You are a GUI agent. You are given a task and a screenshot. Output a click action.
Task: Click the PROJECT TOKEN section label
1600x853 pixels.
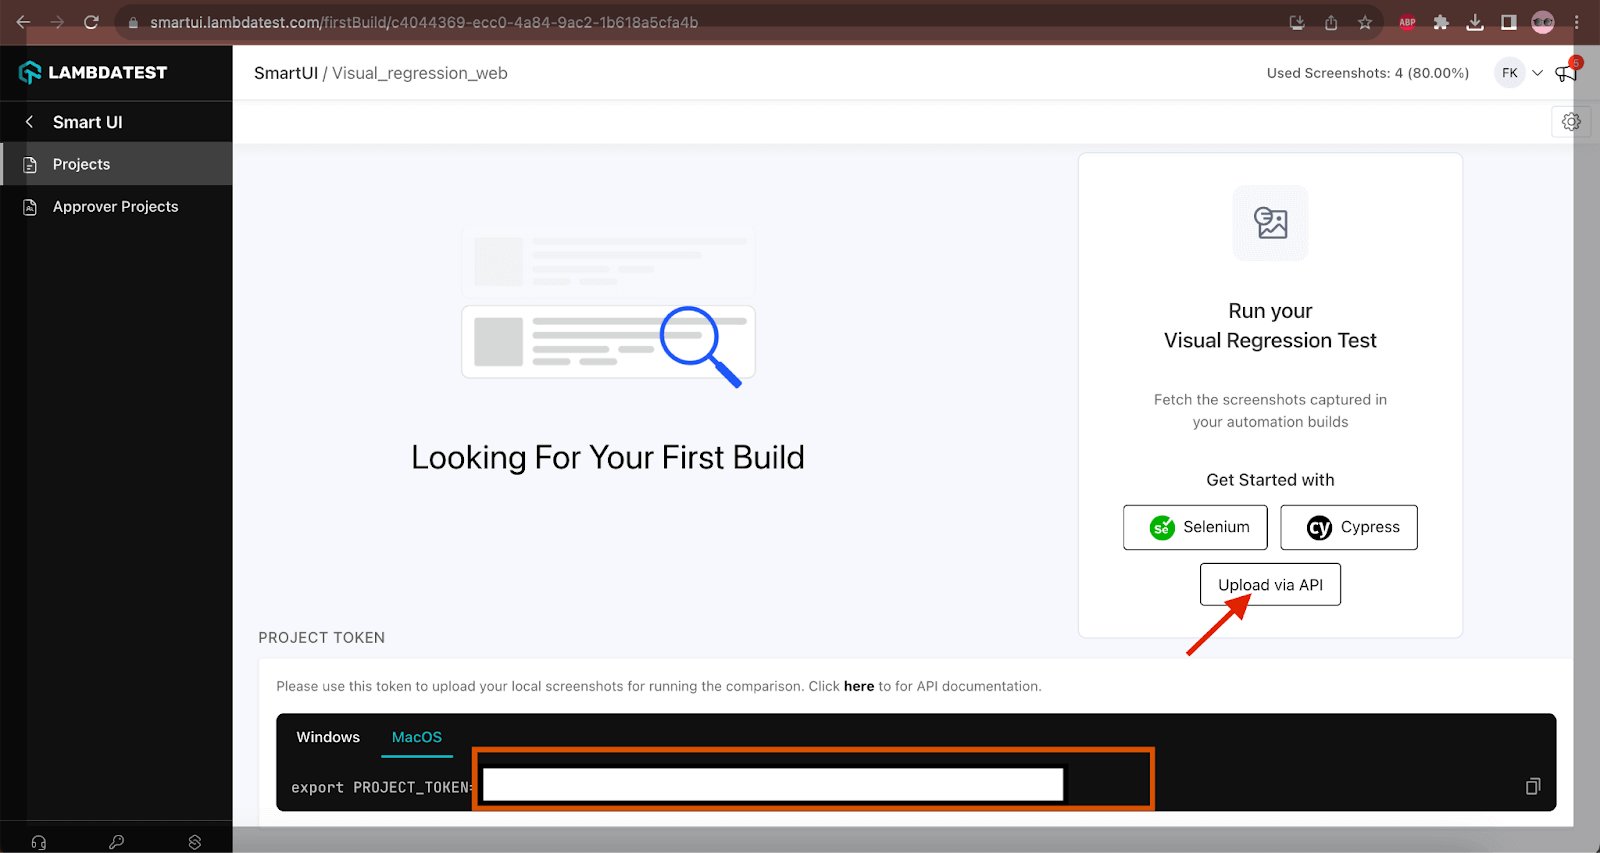tap(322, 638)
